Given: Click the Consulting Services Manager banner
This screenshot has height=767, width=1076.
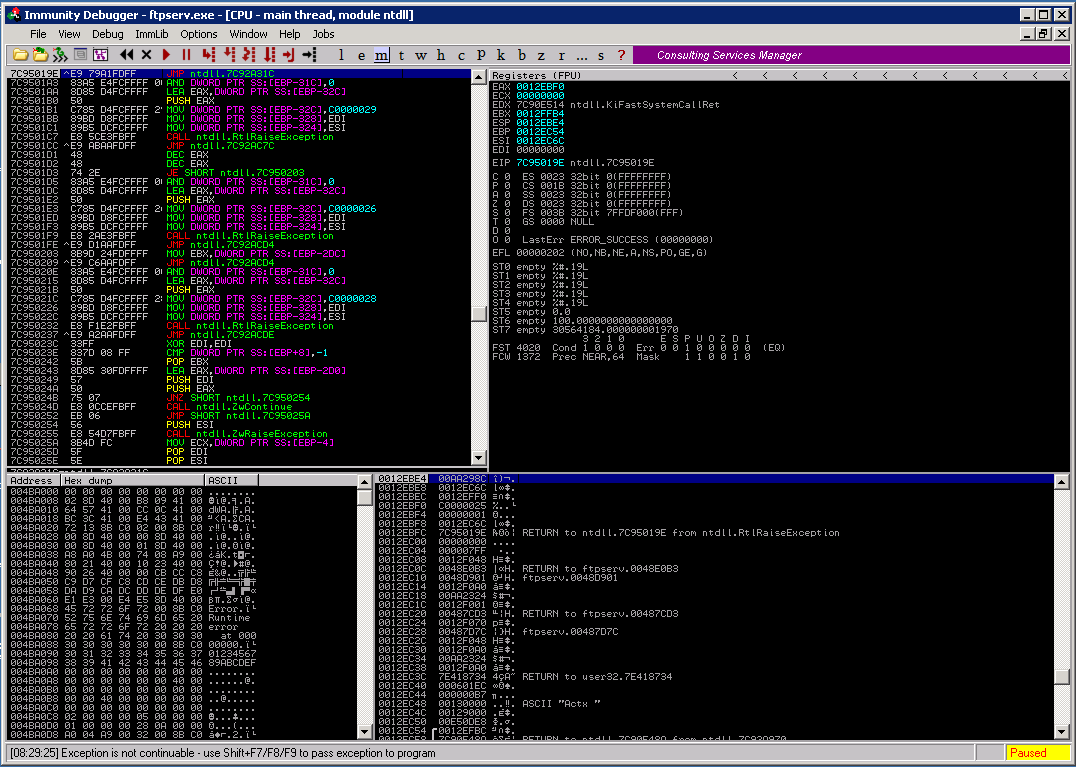Looking at the screenshot, I should (851, 55).
